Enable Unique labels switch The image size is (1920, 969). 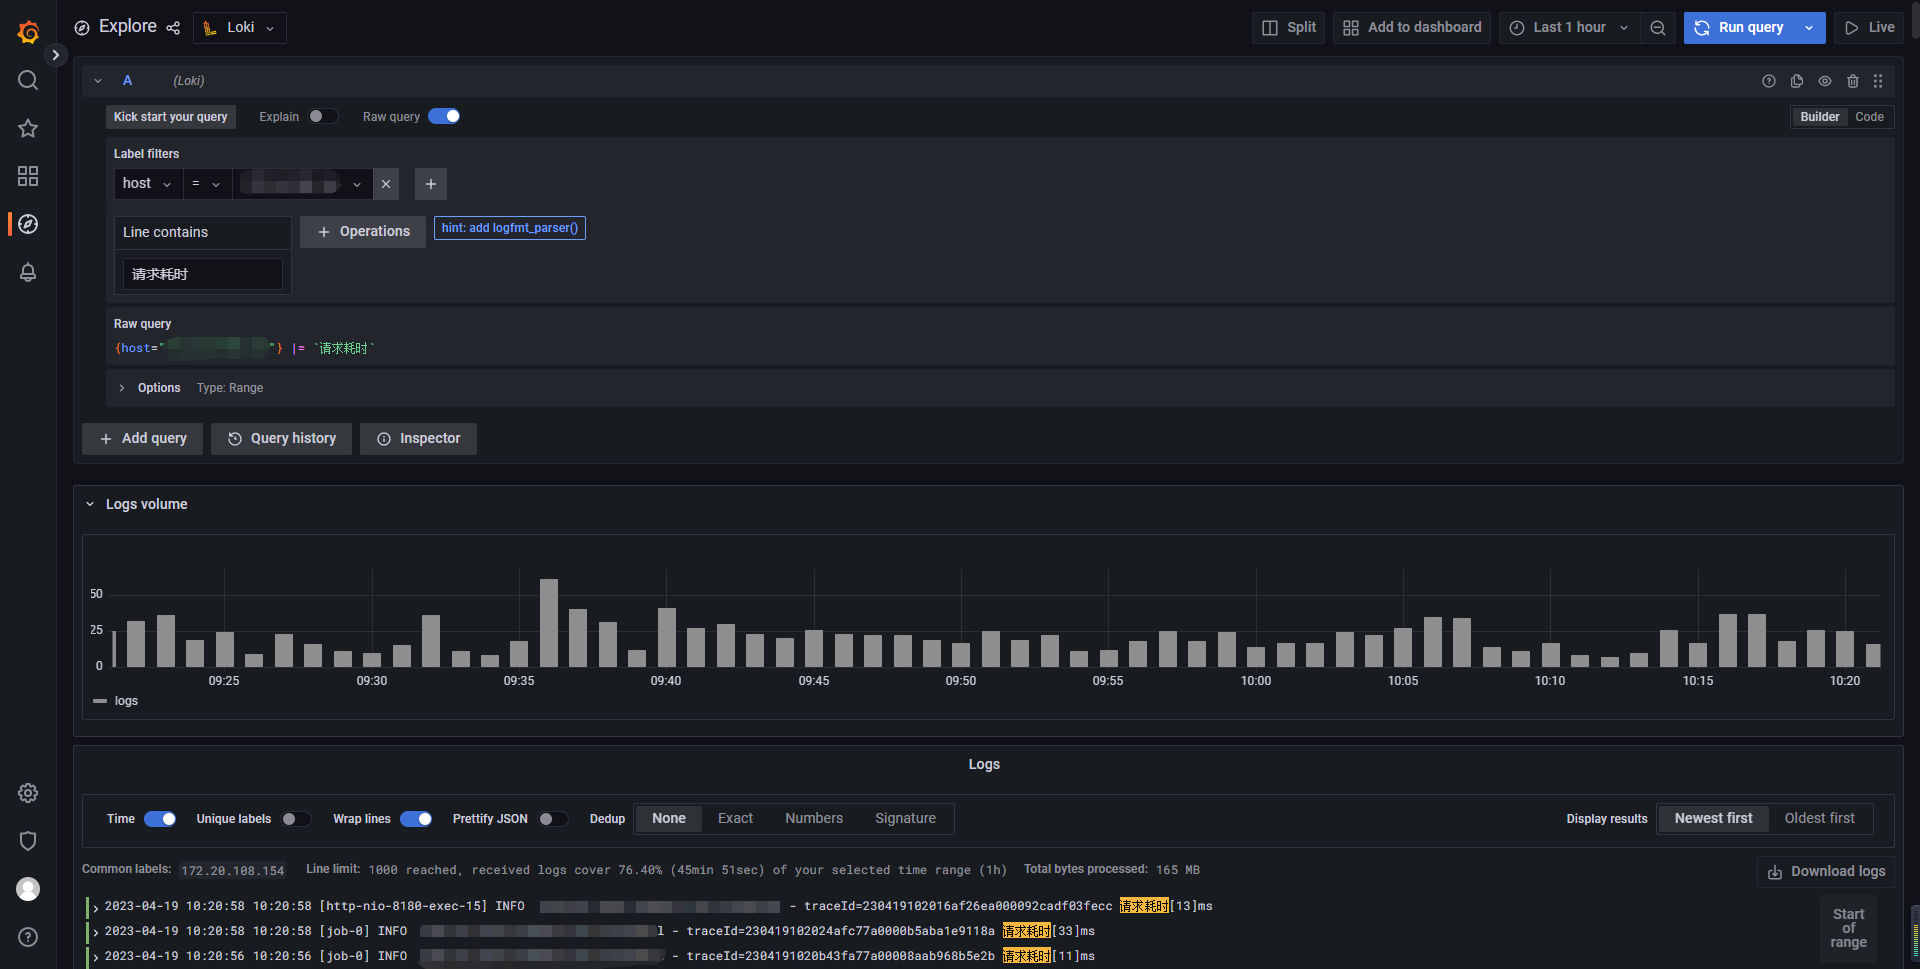tap(296, 819)
